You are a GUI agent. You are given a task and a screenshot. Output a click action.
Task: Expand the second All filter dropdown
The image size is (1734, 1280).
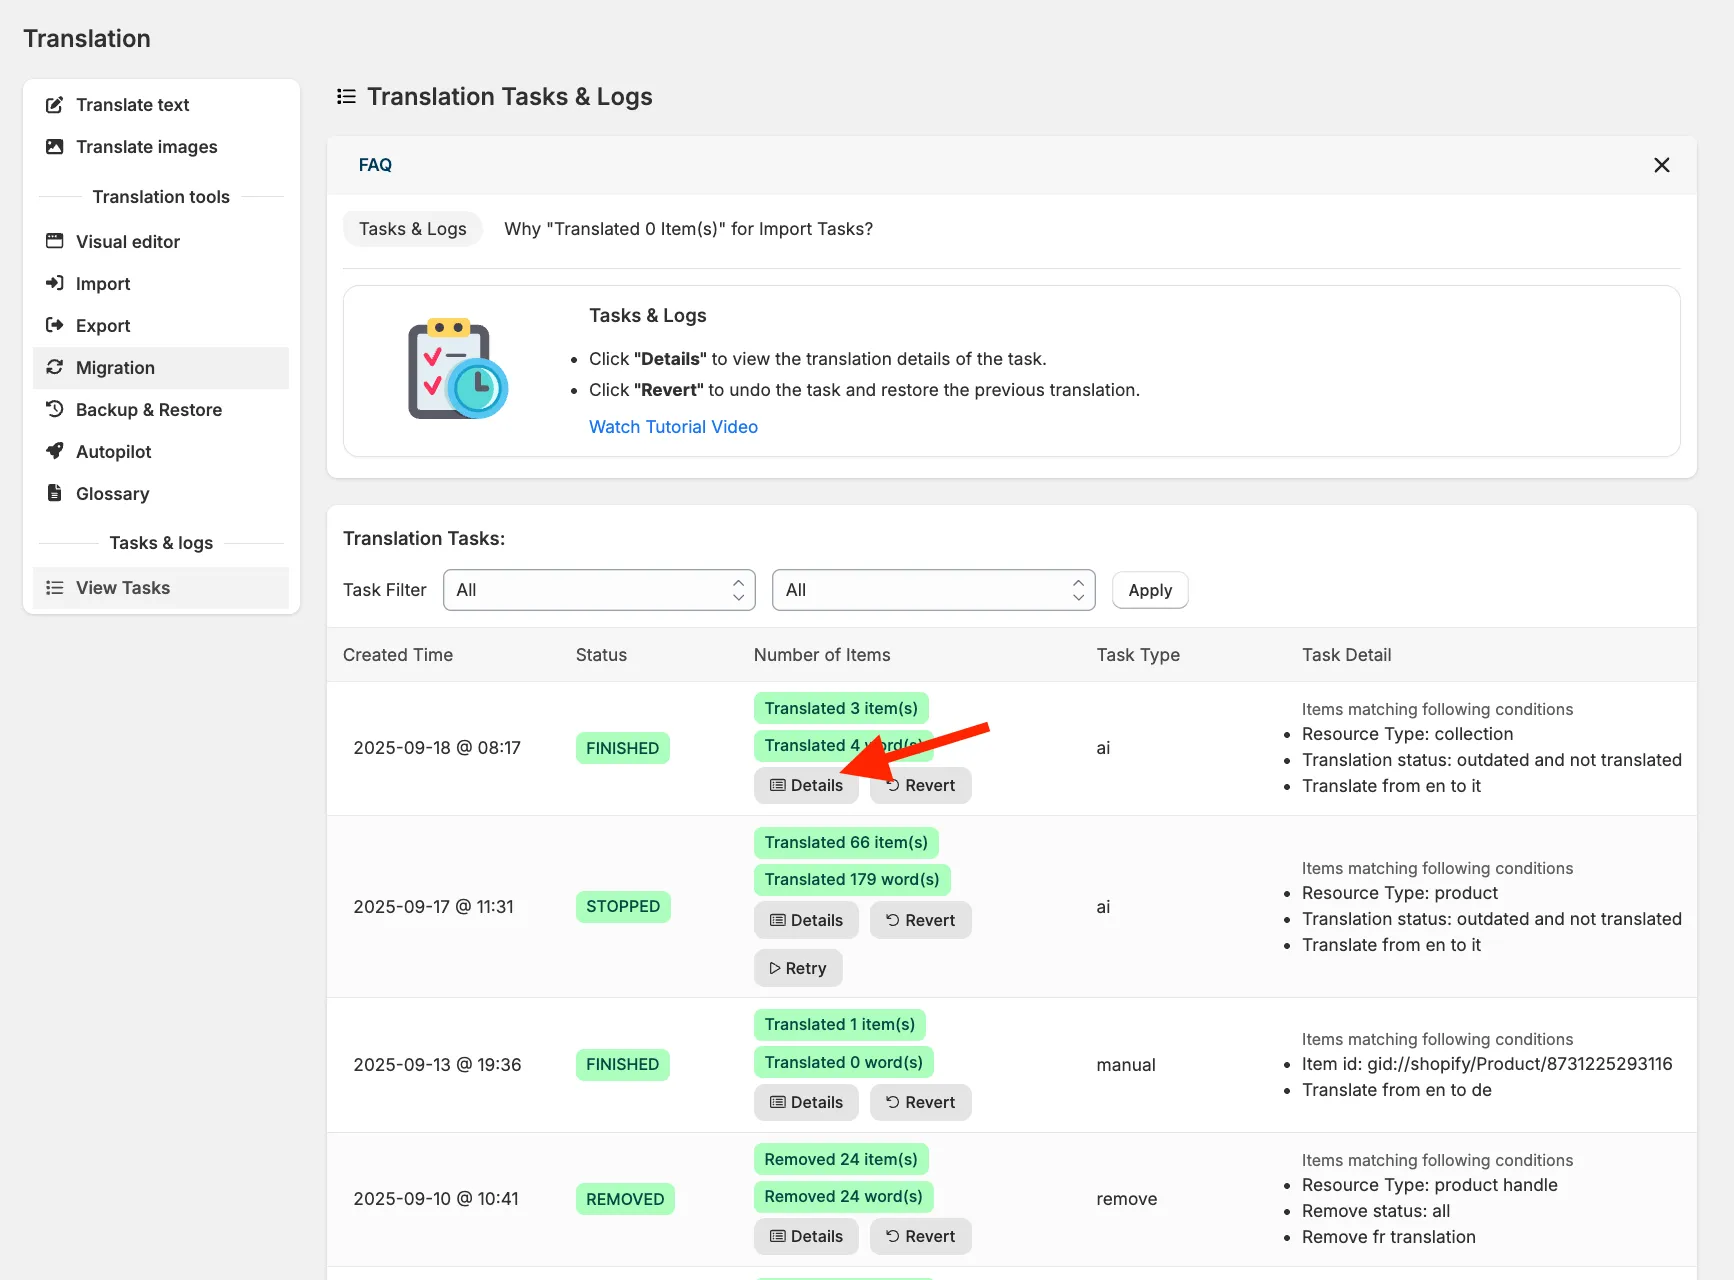pos(934,590)
